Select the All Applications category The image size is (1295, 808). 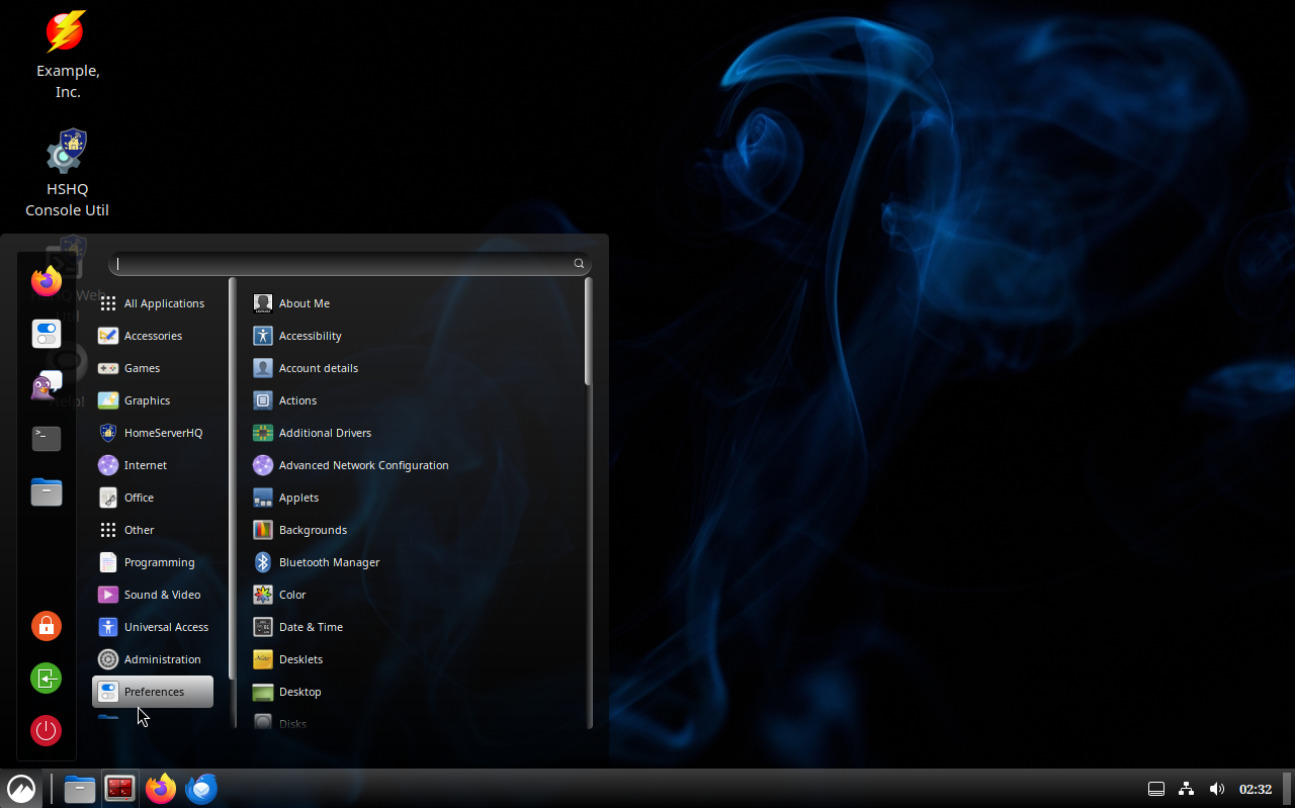point(163,303)
